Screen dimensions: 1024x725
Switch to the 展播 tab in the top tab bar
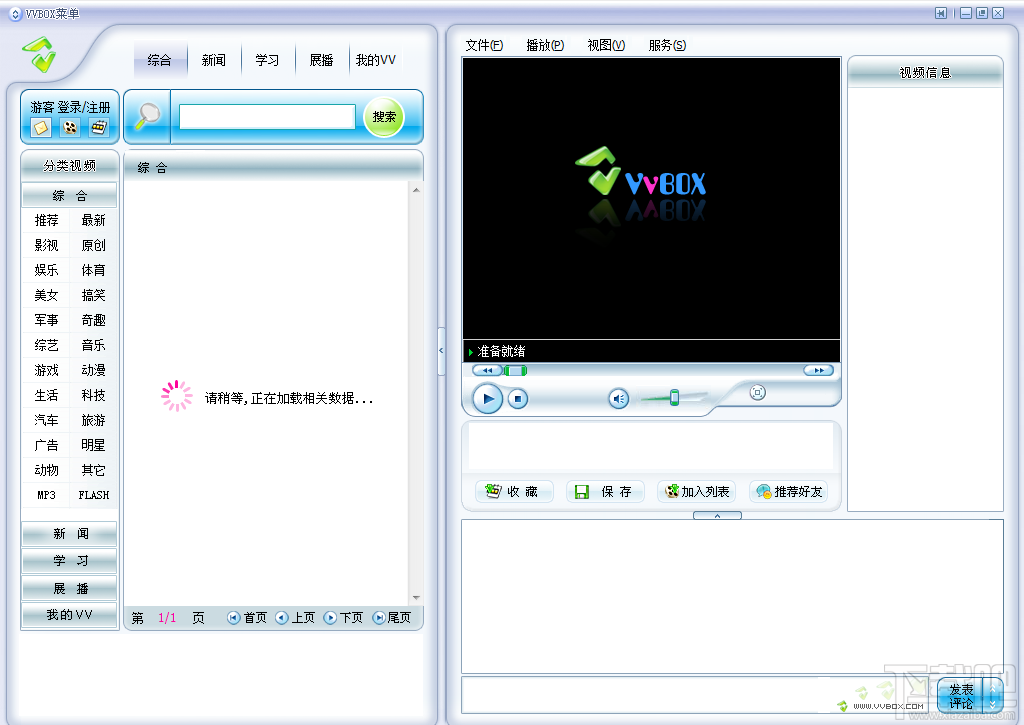[321, 60]
